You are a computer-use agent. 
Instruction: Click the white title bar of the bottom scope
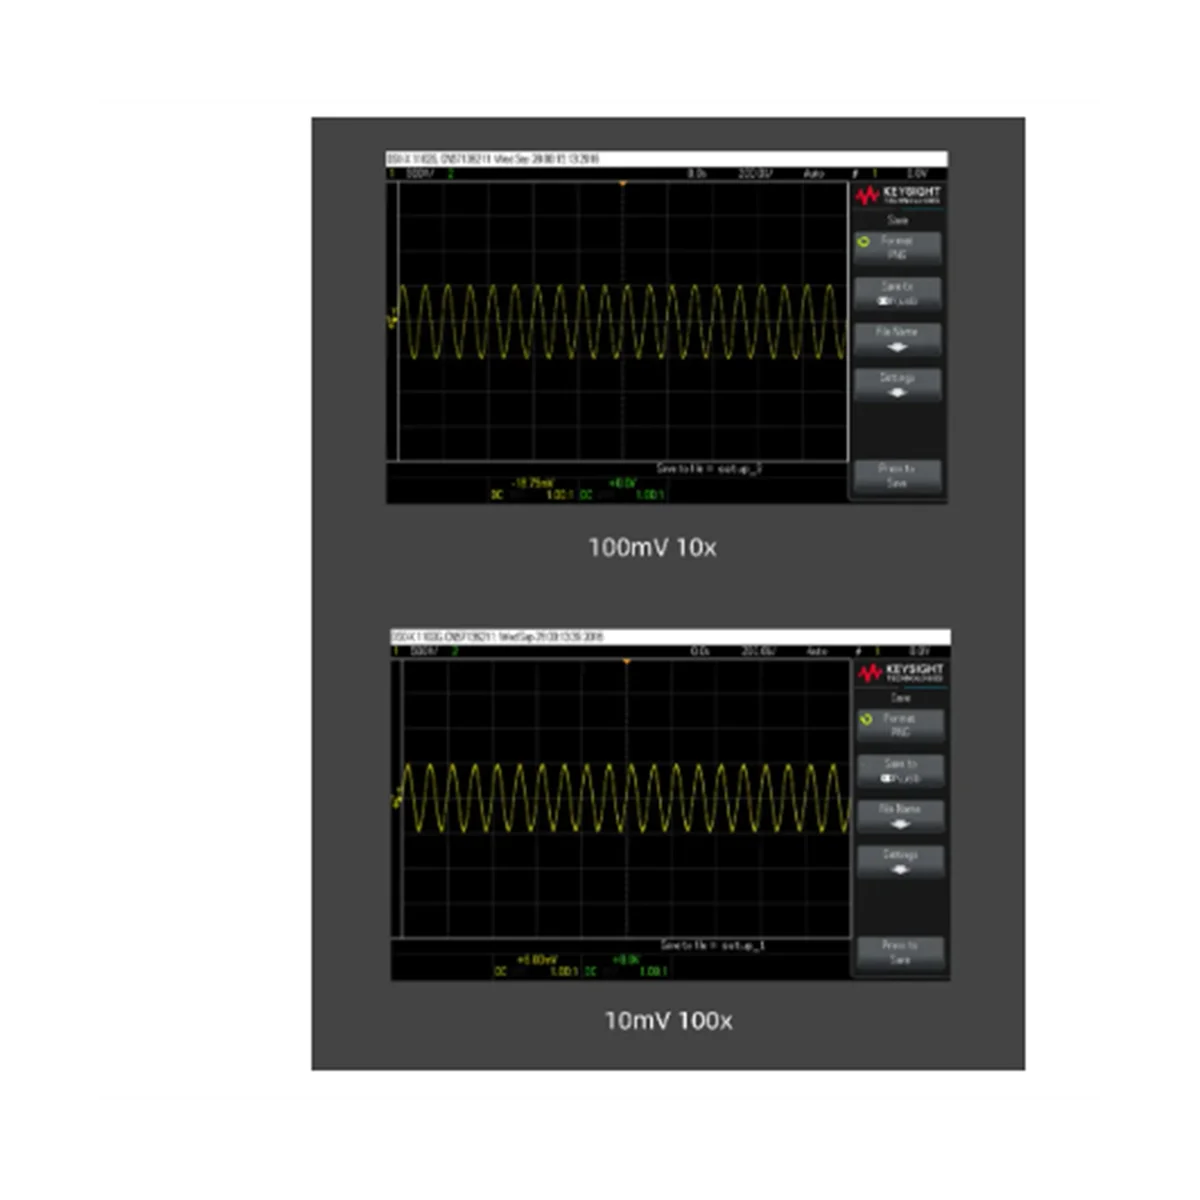click(x=671, y=636)
